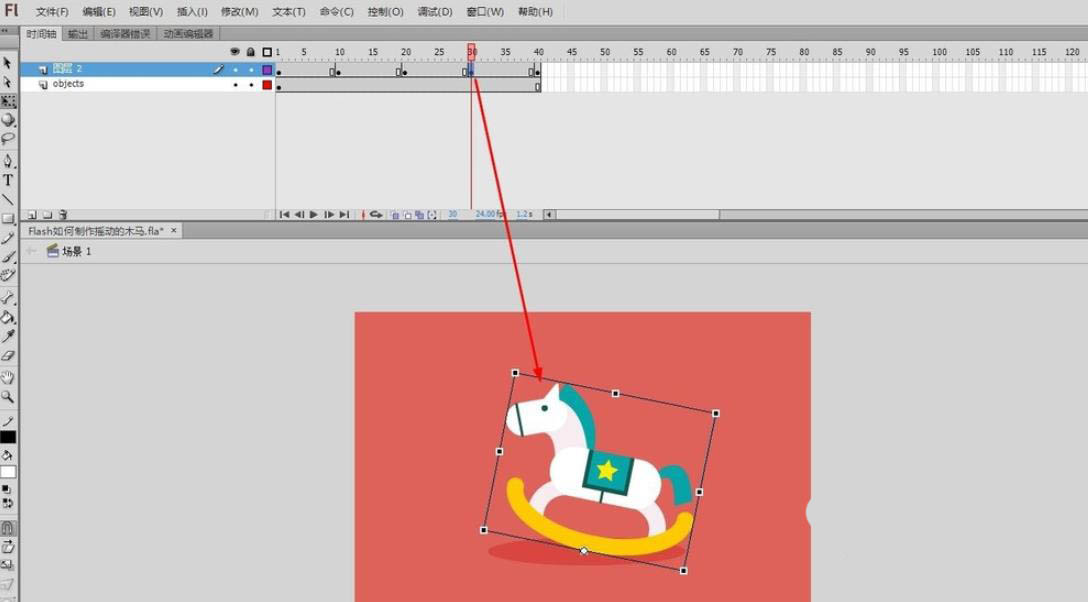Screen dimensions: 1088x602
Task: Select the Zoom magnifier tool
Action: (8, 397)
